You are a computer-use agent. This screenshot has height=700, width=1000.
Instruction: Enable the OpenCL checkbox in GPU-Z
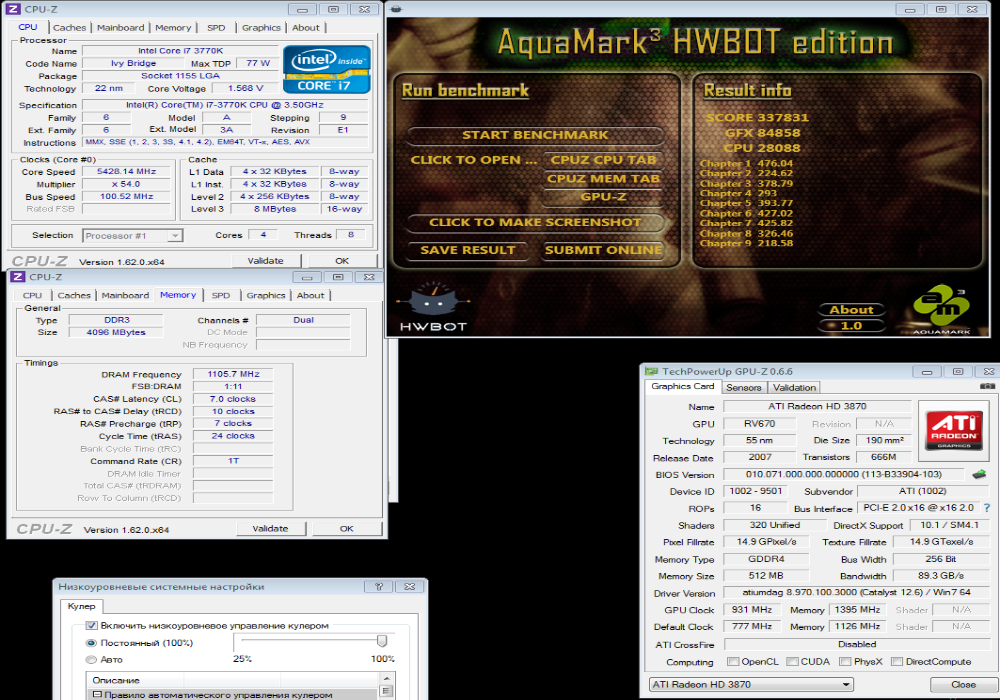733,662
